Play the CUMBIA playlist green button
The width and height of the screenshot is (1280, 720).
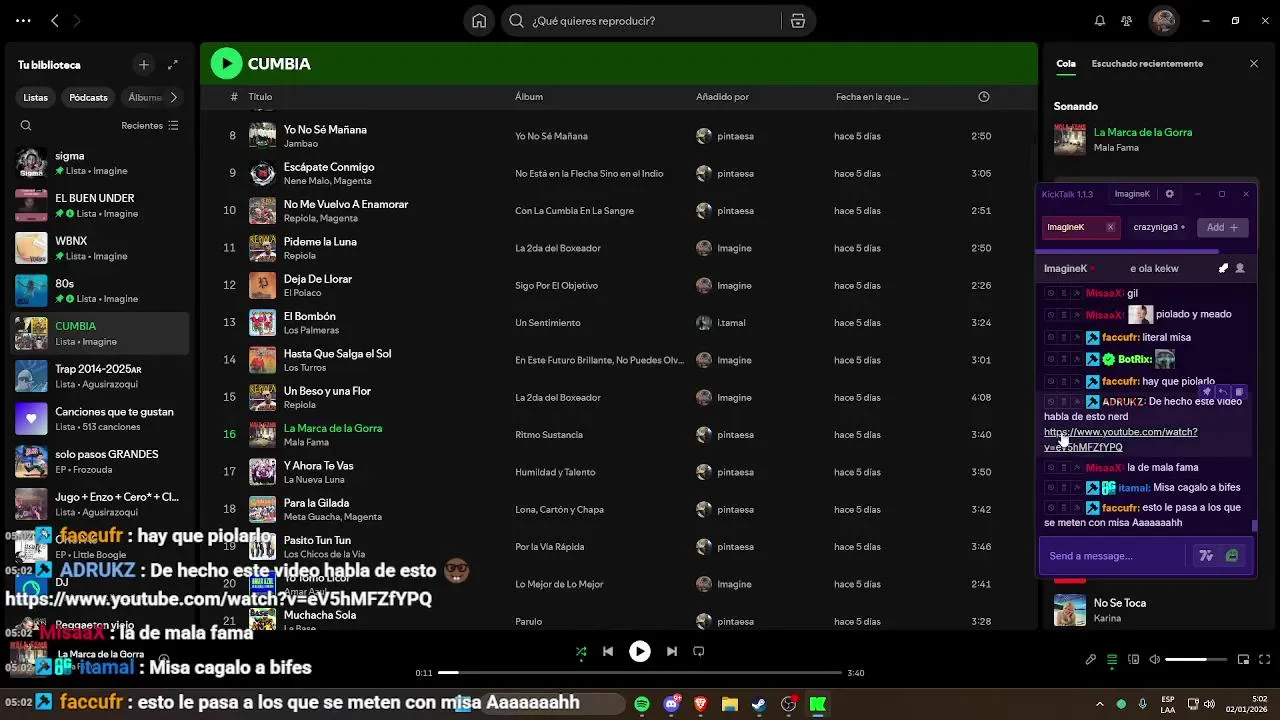[227, 64]
